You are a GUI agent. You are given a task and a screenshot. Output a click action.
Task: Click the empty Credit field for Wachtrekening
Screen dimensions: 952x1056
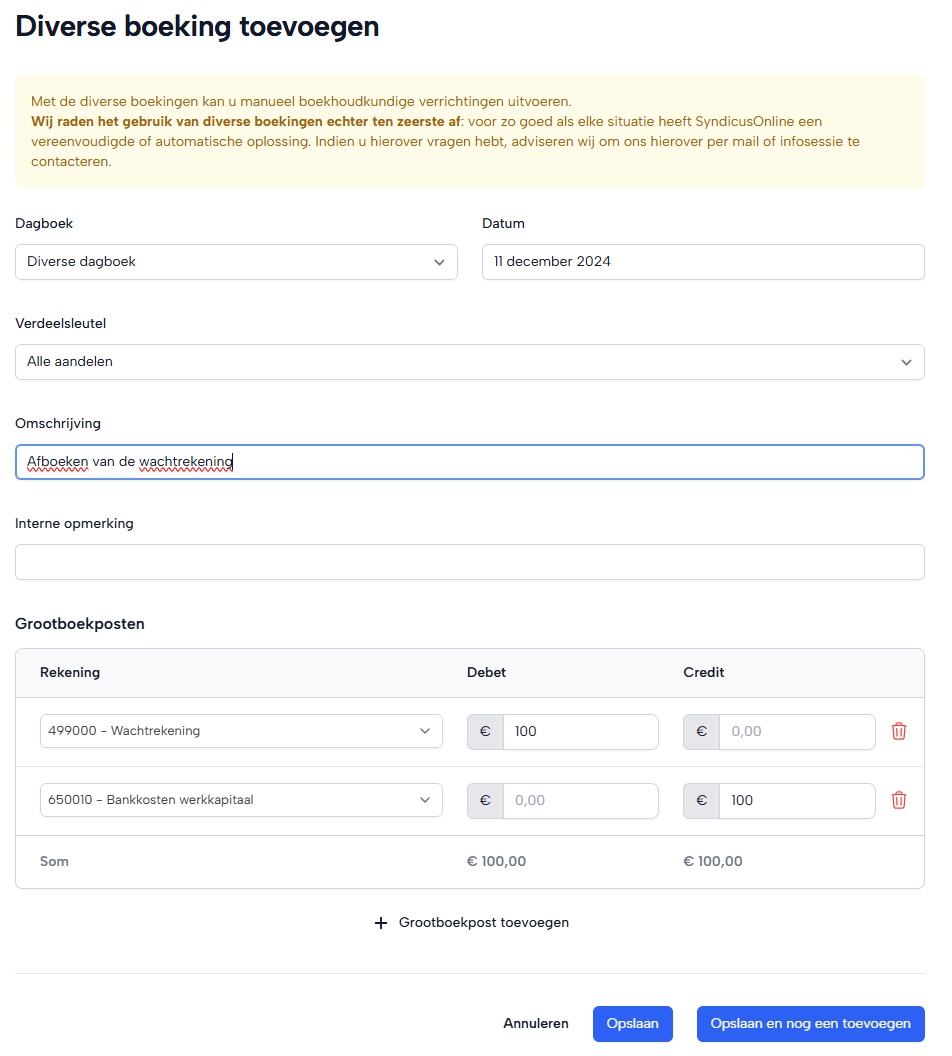coord(796,732)
